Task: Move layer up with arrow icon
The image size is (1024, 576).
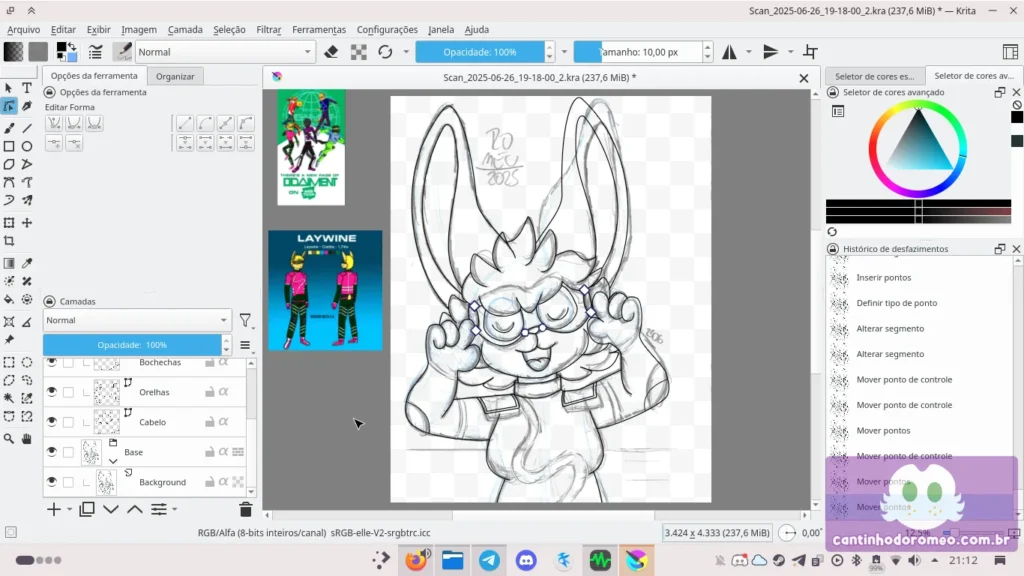Action: (135, 509)
